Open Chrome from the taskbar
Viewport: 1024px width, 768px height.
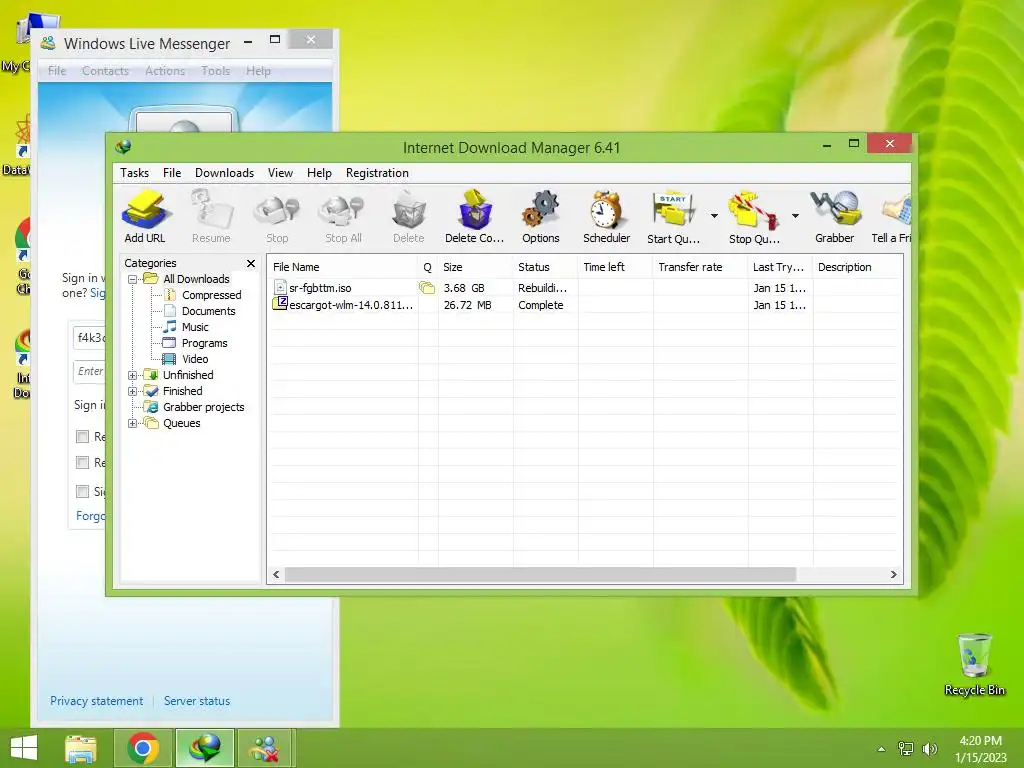(x=143, y=748)
